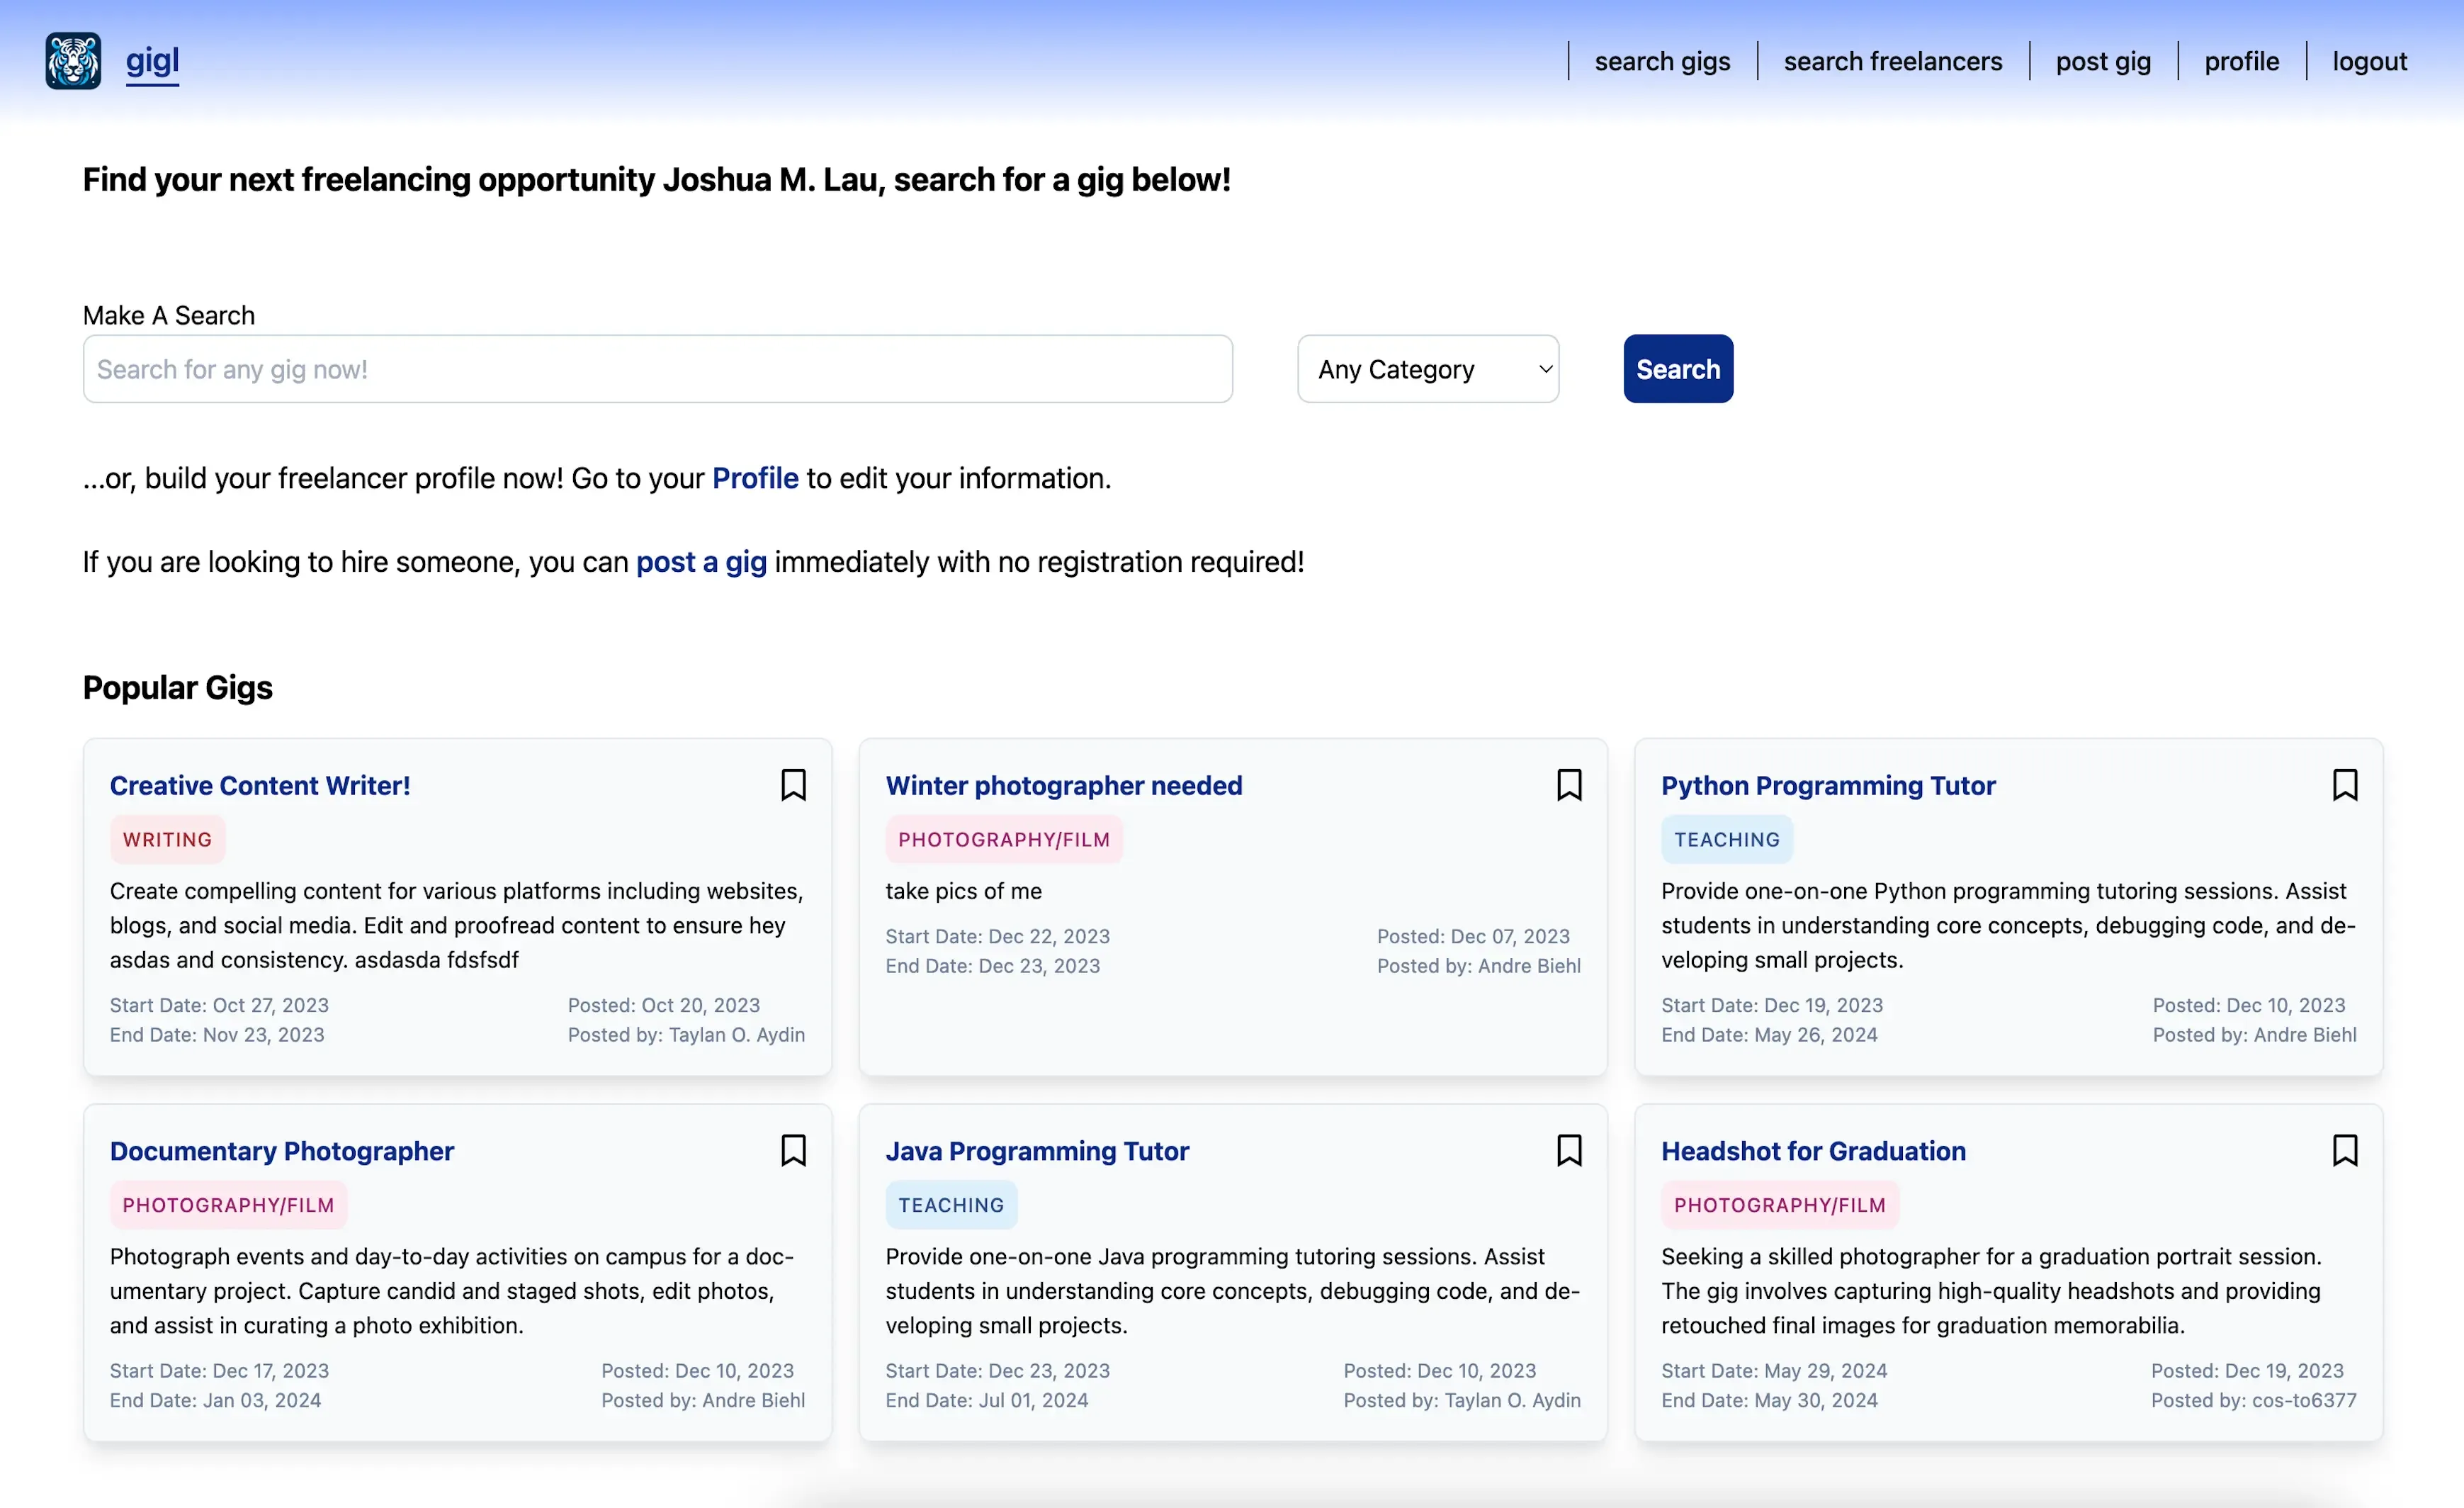Bookmark the Python Programming Tutor gig
The width and height of the screenshot is (2464, 1508).
click(x=2346, y=785)
